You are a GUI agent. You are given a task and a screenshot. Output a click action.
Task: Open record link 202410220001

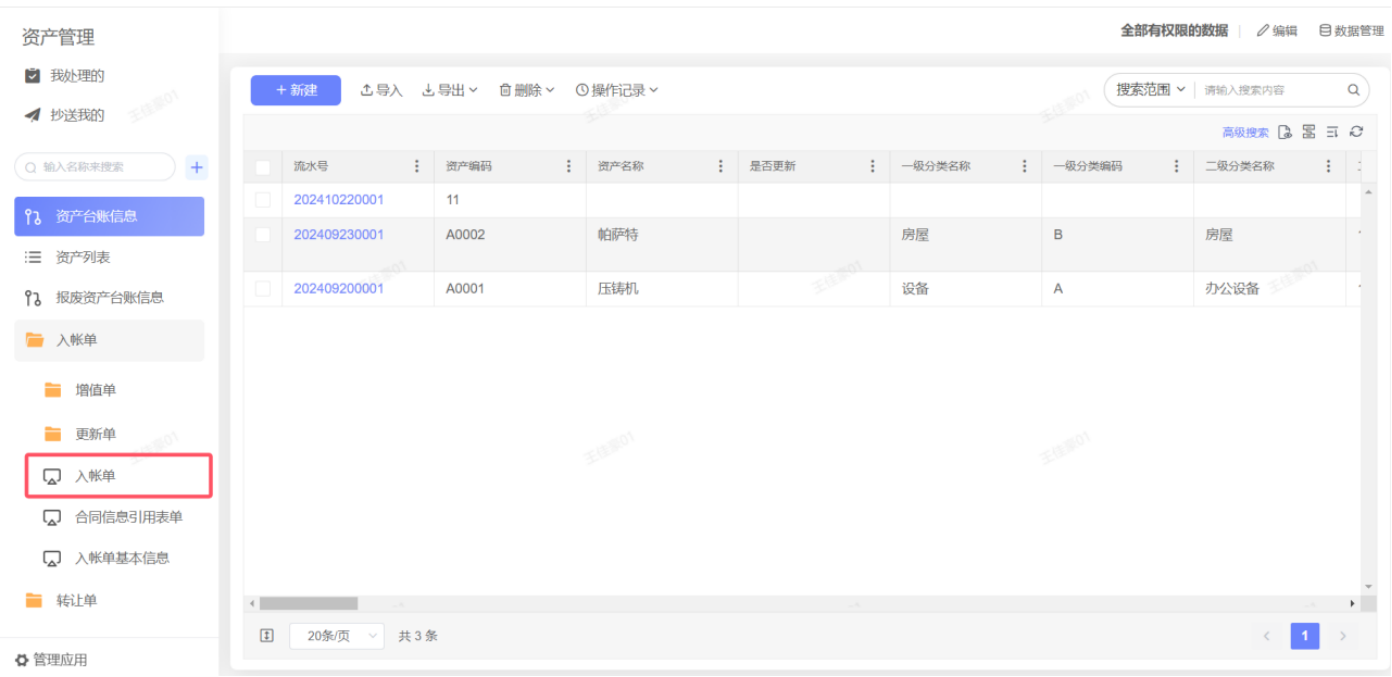point(338,200)
